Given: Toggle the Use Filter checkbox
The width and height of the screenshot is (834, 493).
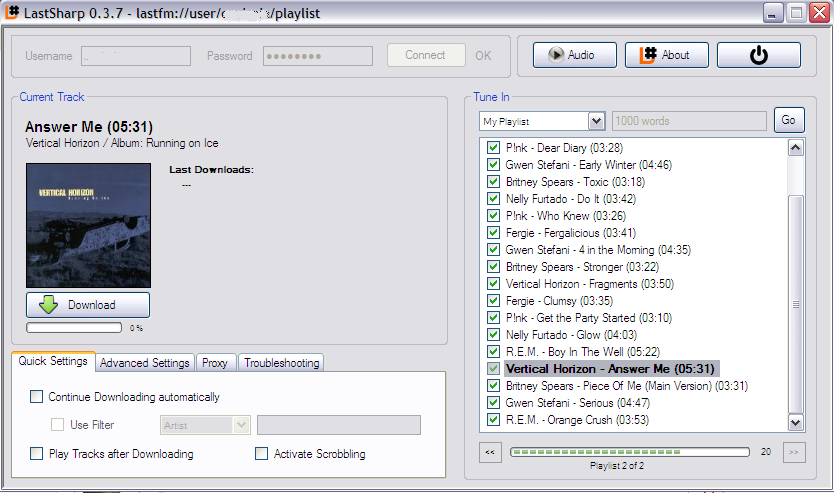Looking at the screenshot, I should point(57,424).
